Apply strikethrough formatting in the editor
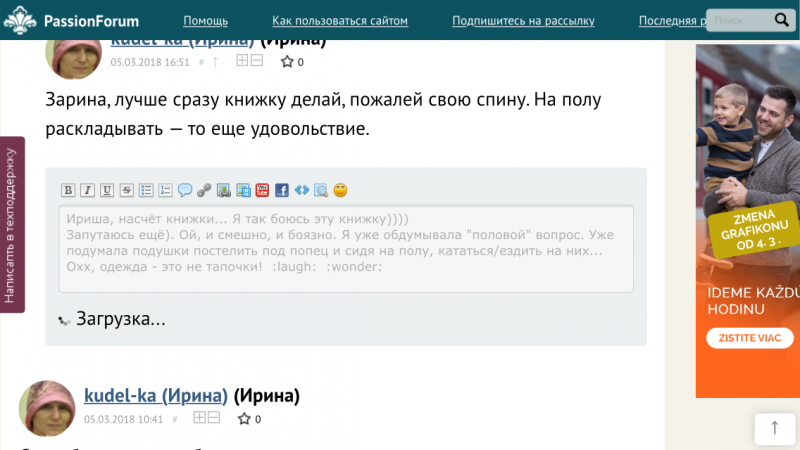 pyautogui.click(x=127, y=190)
